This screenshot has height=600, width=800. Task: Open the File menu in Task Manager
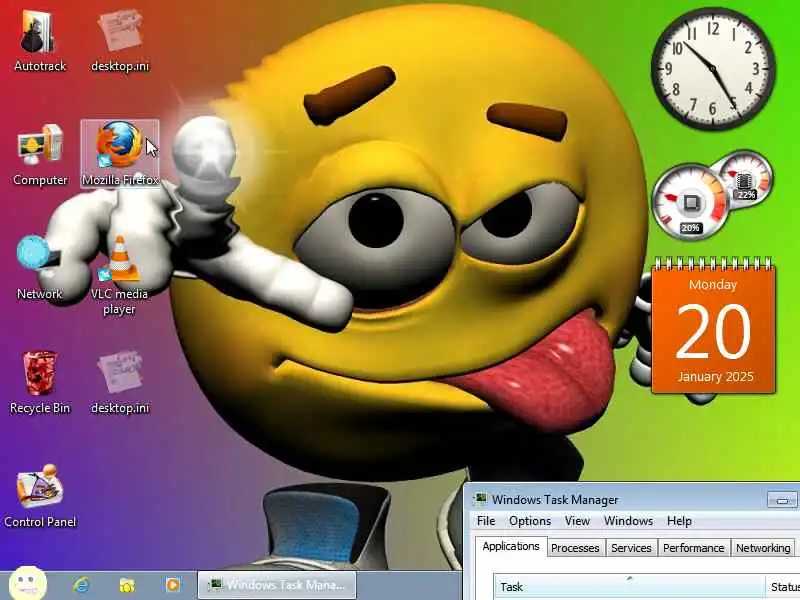click(x=486, y=521)
